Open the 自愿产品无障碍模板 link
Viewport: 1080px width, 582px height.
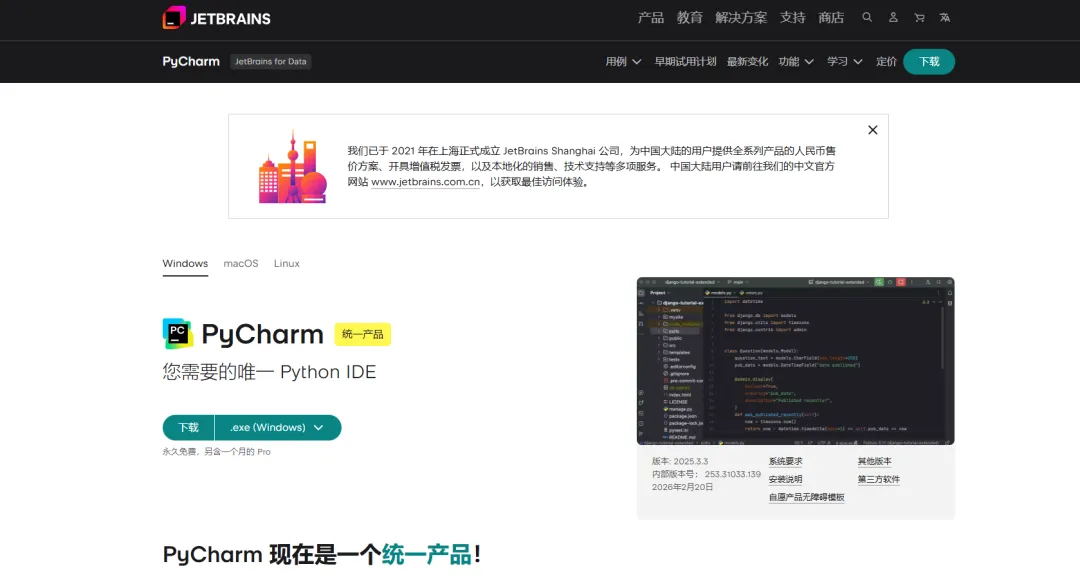(807, 497)
